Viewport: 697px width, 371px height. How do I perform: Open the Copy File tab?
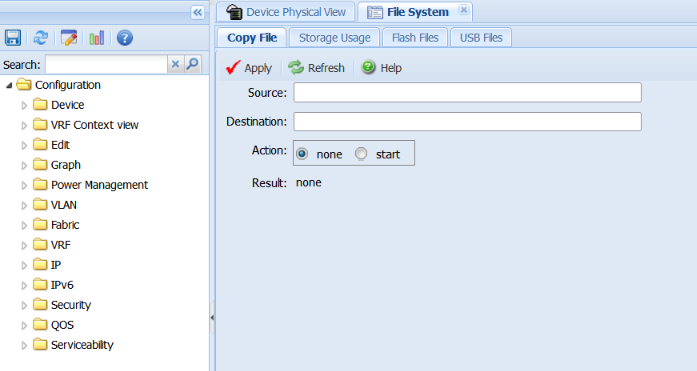(x=252, y=38)
